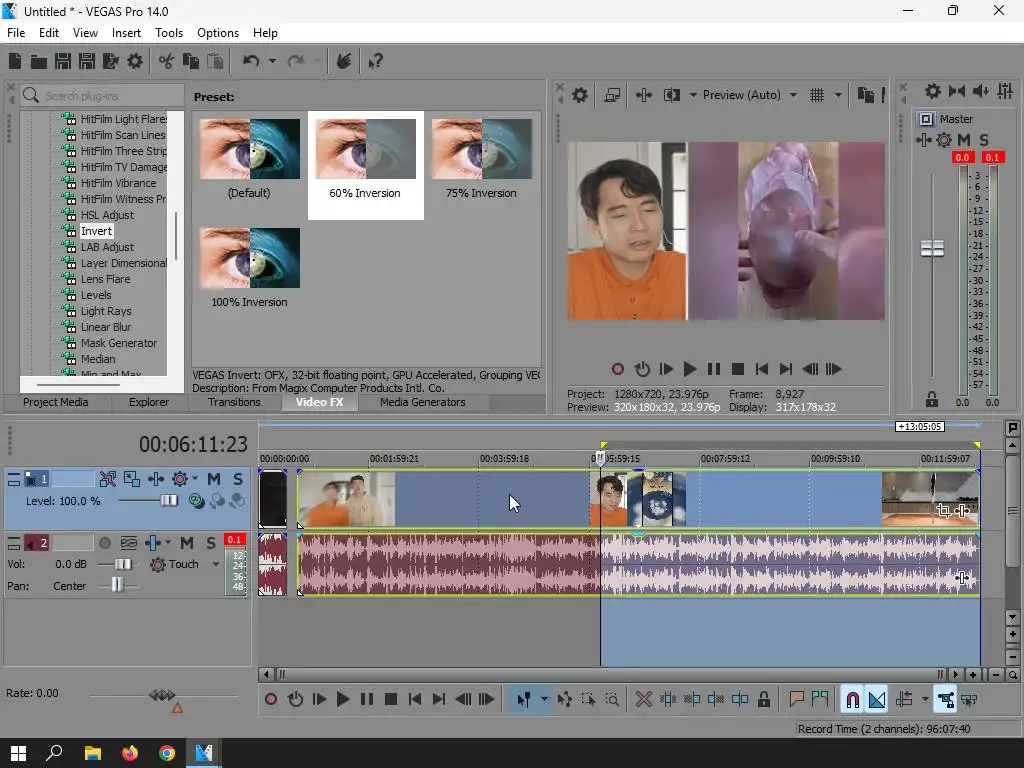
Task: Open the Insert menu
Action: [x=126, y=33]
